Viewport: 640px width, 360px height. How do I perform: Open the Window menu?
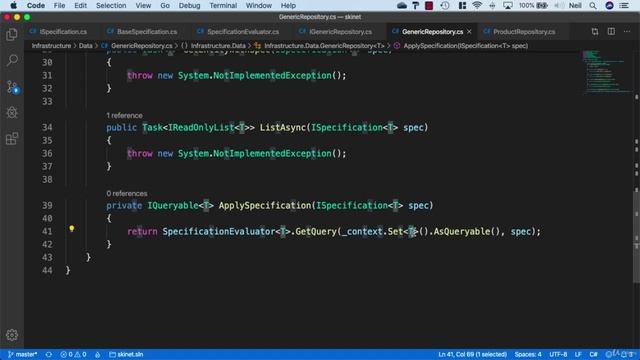point(259,5)
